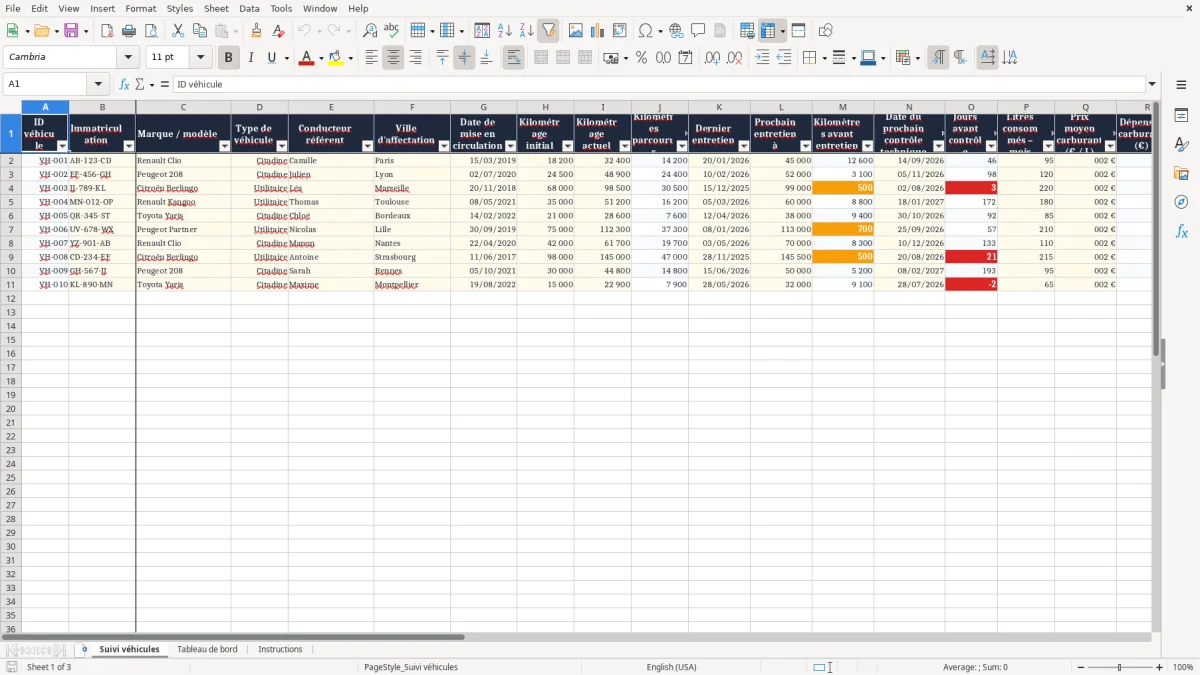This screenshot has width=1200, height=675.
Task: Click the Sort Ascending icon
Action: click(504, 31)
